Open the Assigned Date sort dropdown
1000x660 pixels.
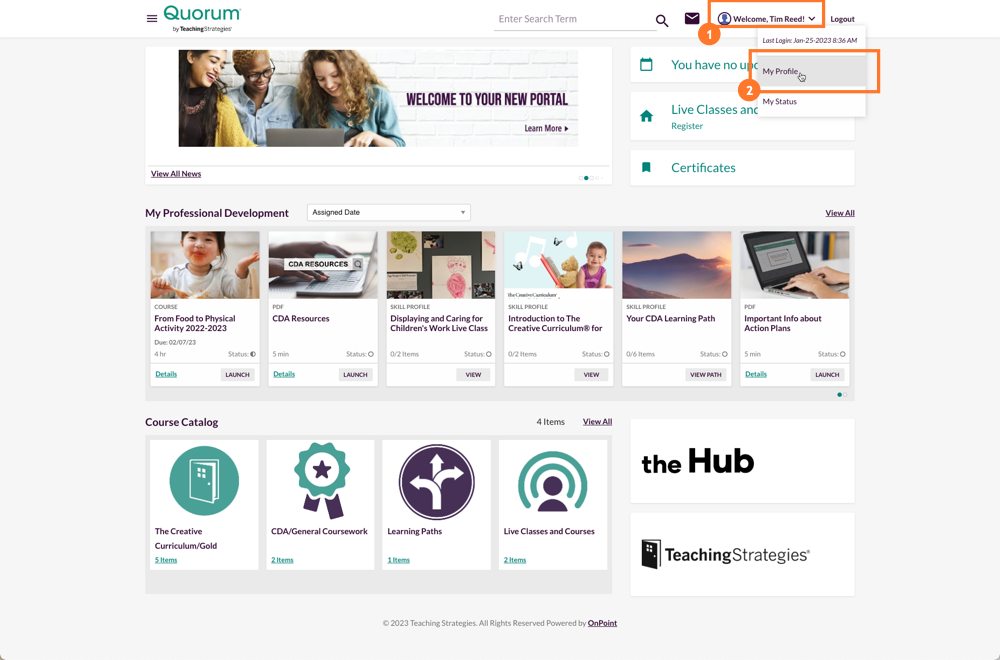tap(388, 213)
